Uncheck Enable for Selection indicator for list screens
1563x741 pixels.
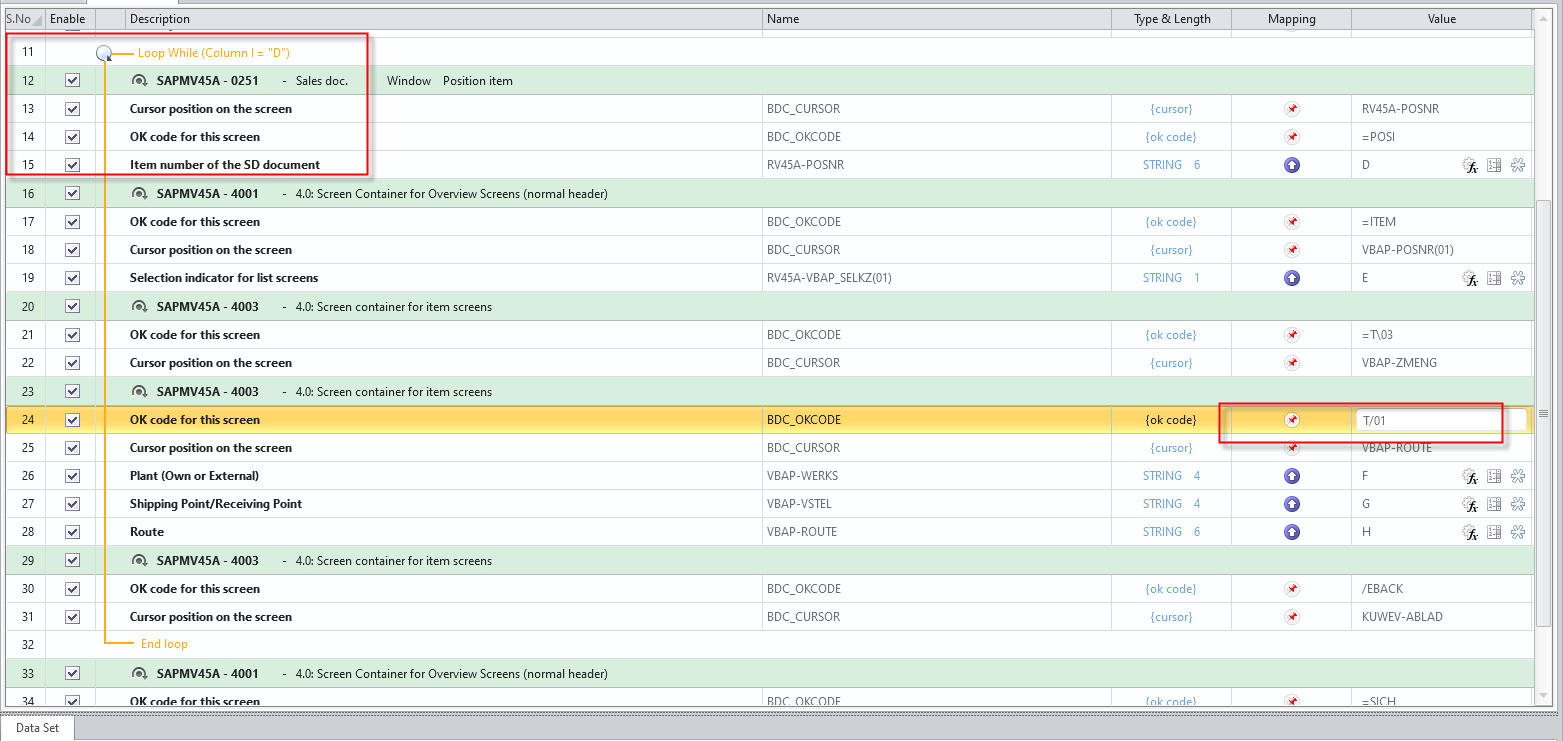pos(72,278)
